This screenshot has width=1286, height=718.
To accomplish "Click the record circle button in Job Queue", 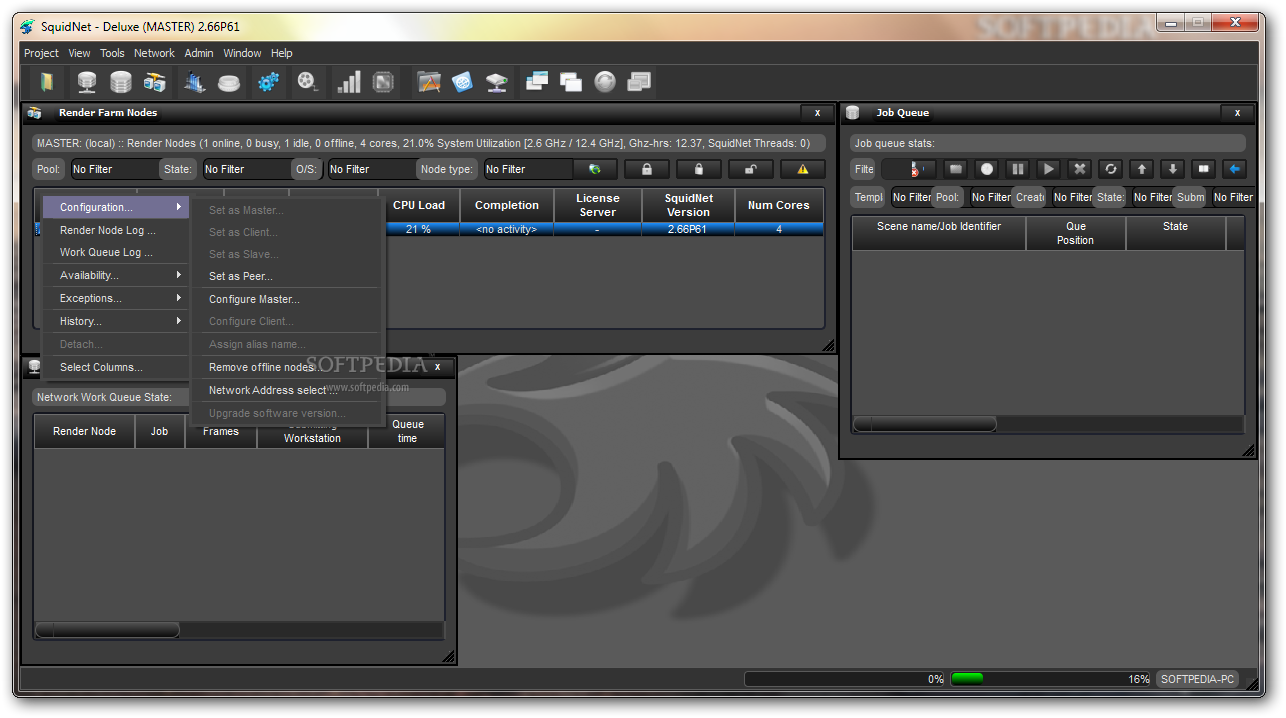I will tap(986, 169).
